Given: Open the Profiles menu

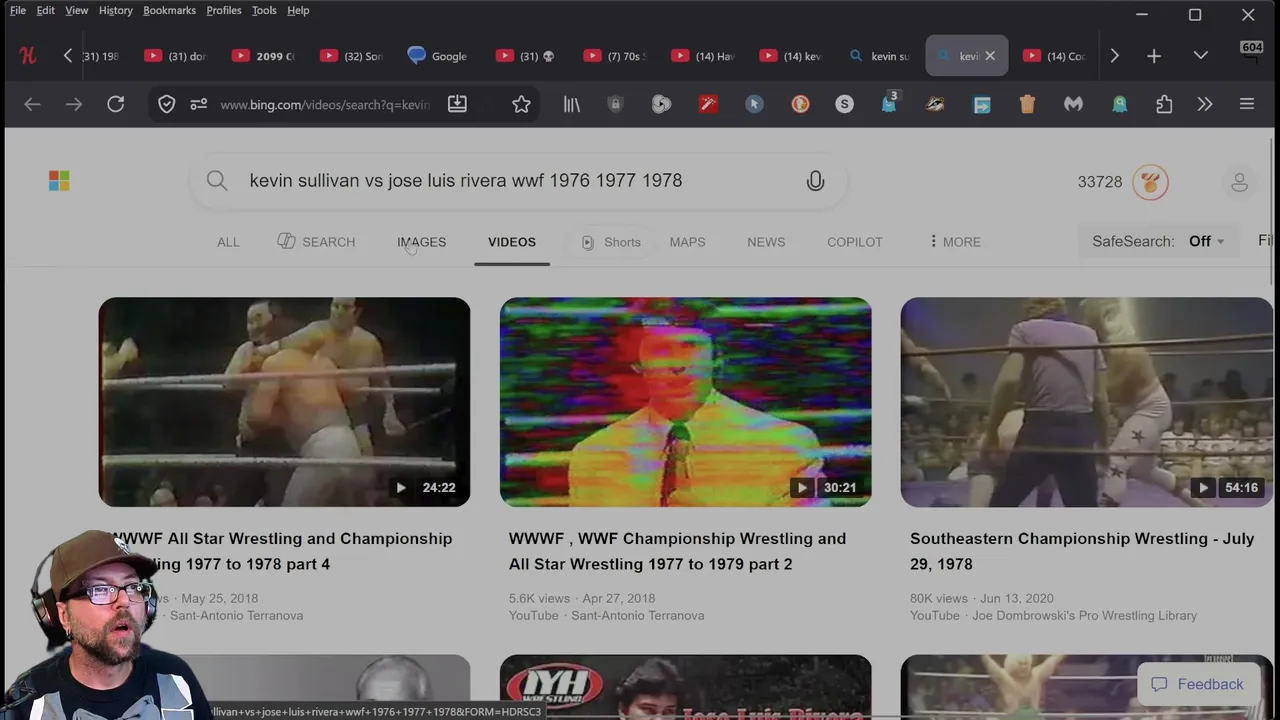Looking at the screenshot, I should point(224,10).
